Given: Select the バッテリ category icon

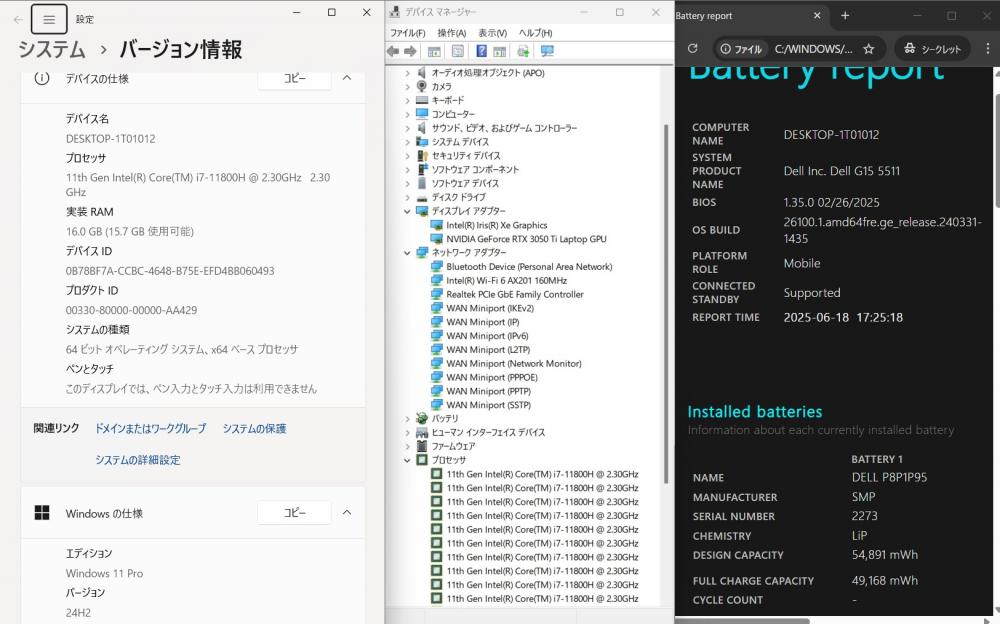Looking at the screenshot, I should pyautogui.click(x=422, y=419).
